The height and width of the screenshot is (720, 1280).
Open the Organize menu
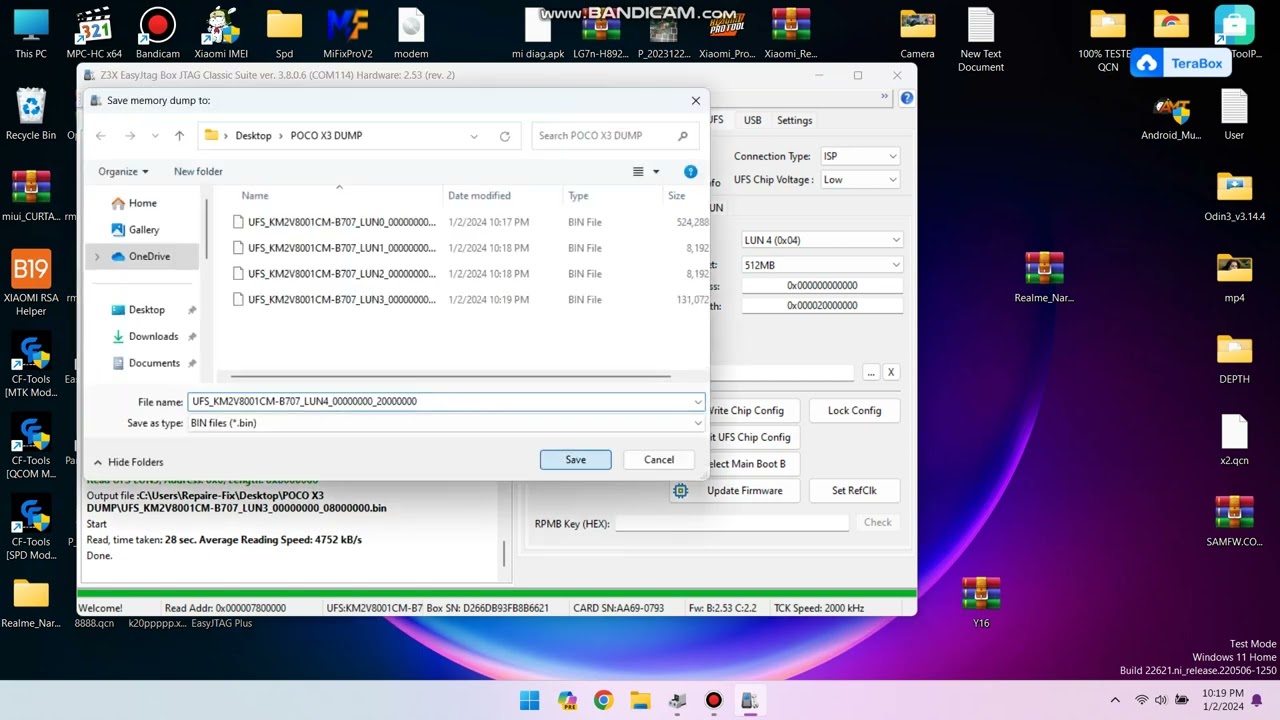coord(123,172)
